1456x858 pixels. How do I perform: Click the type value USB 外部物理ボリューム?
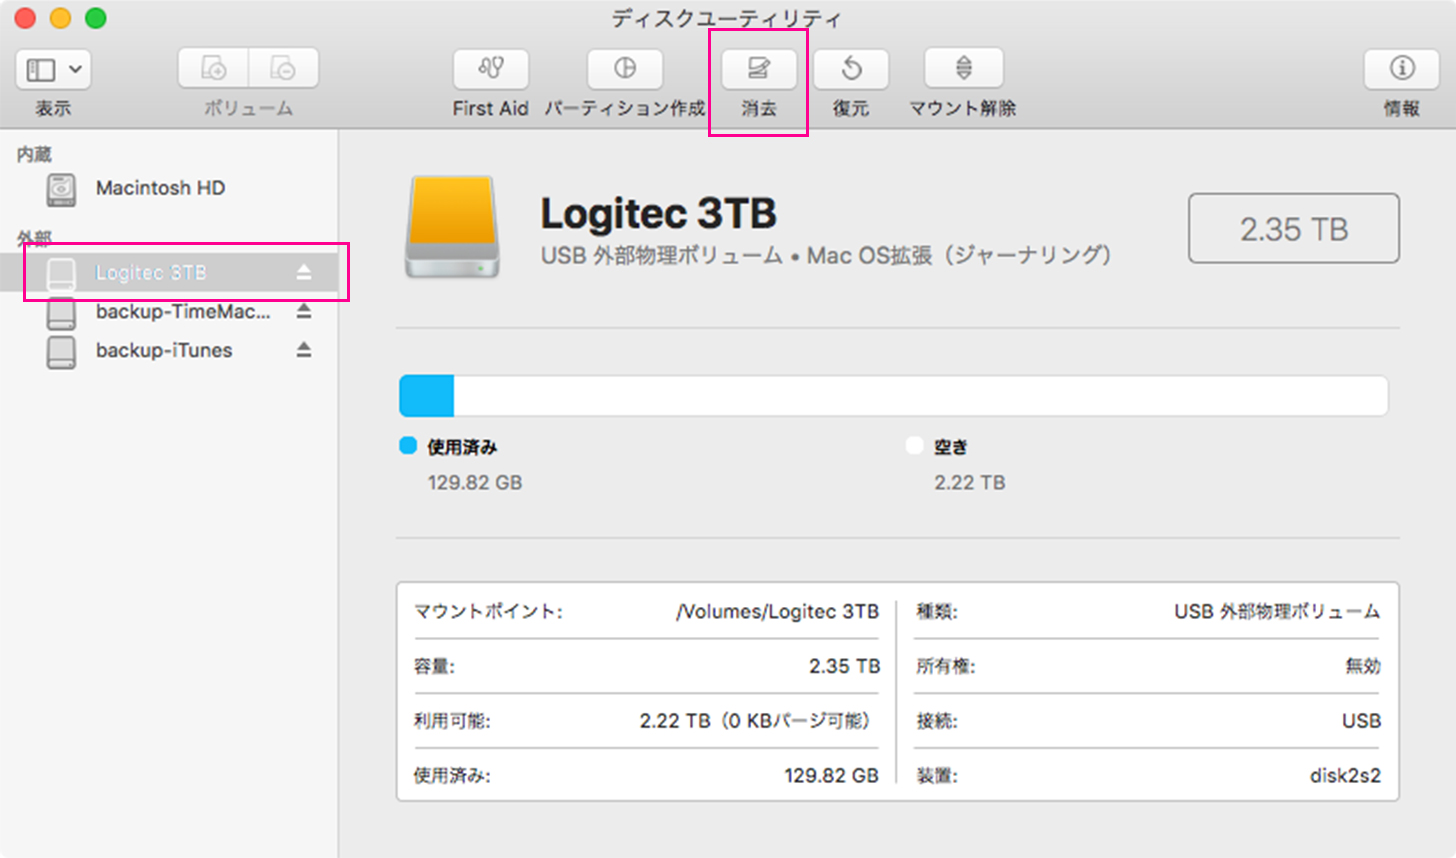[1277, 612]
